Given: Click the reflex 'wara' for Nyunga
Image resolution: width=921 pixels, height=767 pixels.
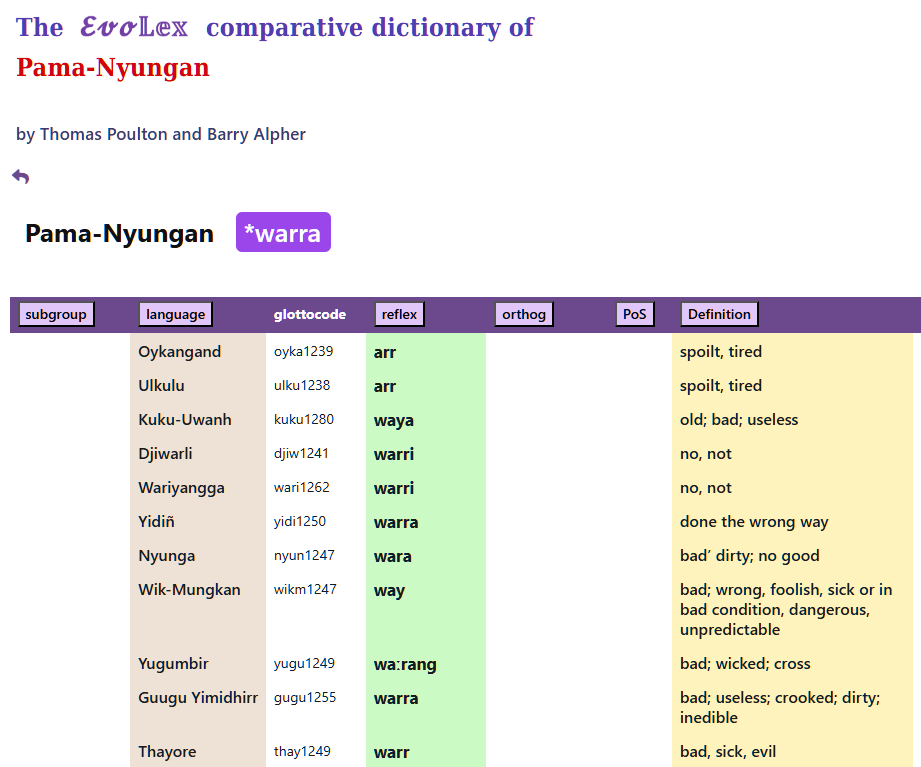Looking at the screenshot, I should point(392,556).
